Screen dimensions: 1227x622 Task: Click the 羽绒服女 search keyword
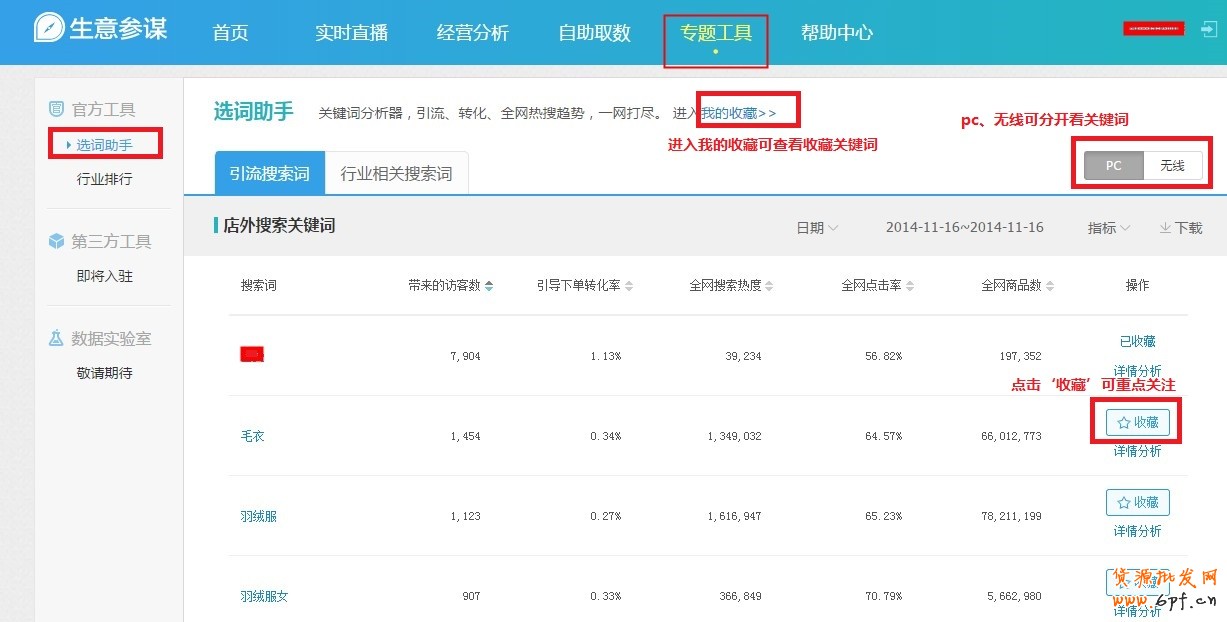(x=264, y=596)
